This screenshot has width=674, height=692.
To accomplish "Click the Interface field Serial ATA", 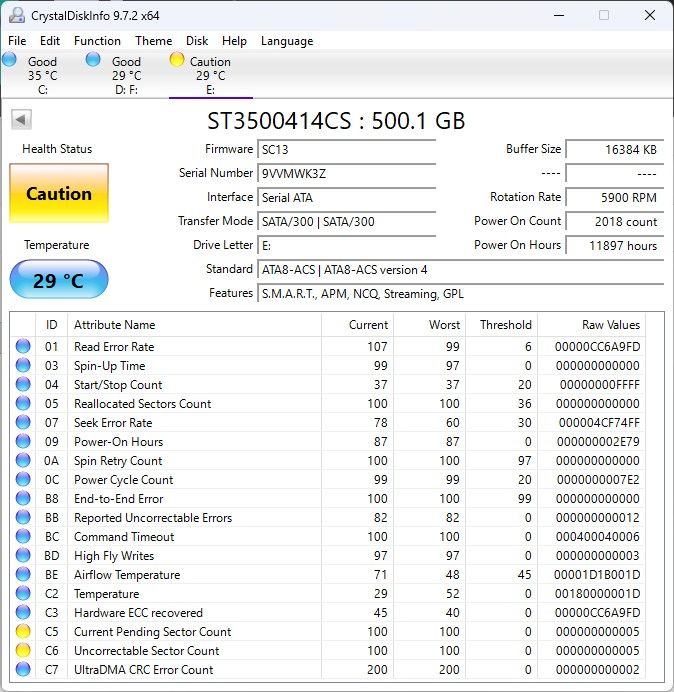I will 346,197.
